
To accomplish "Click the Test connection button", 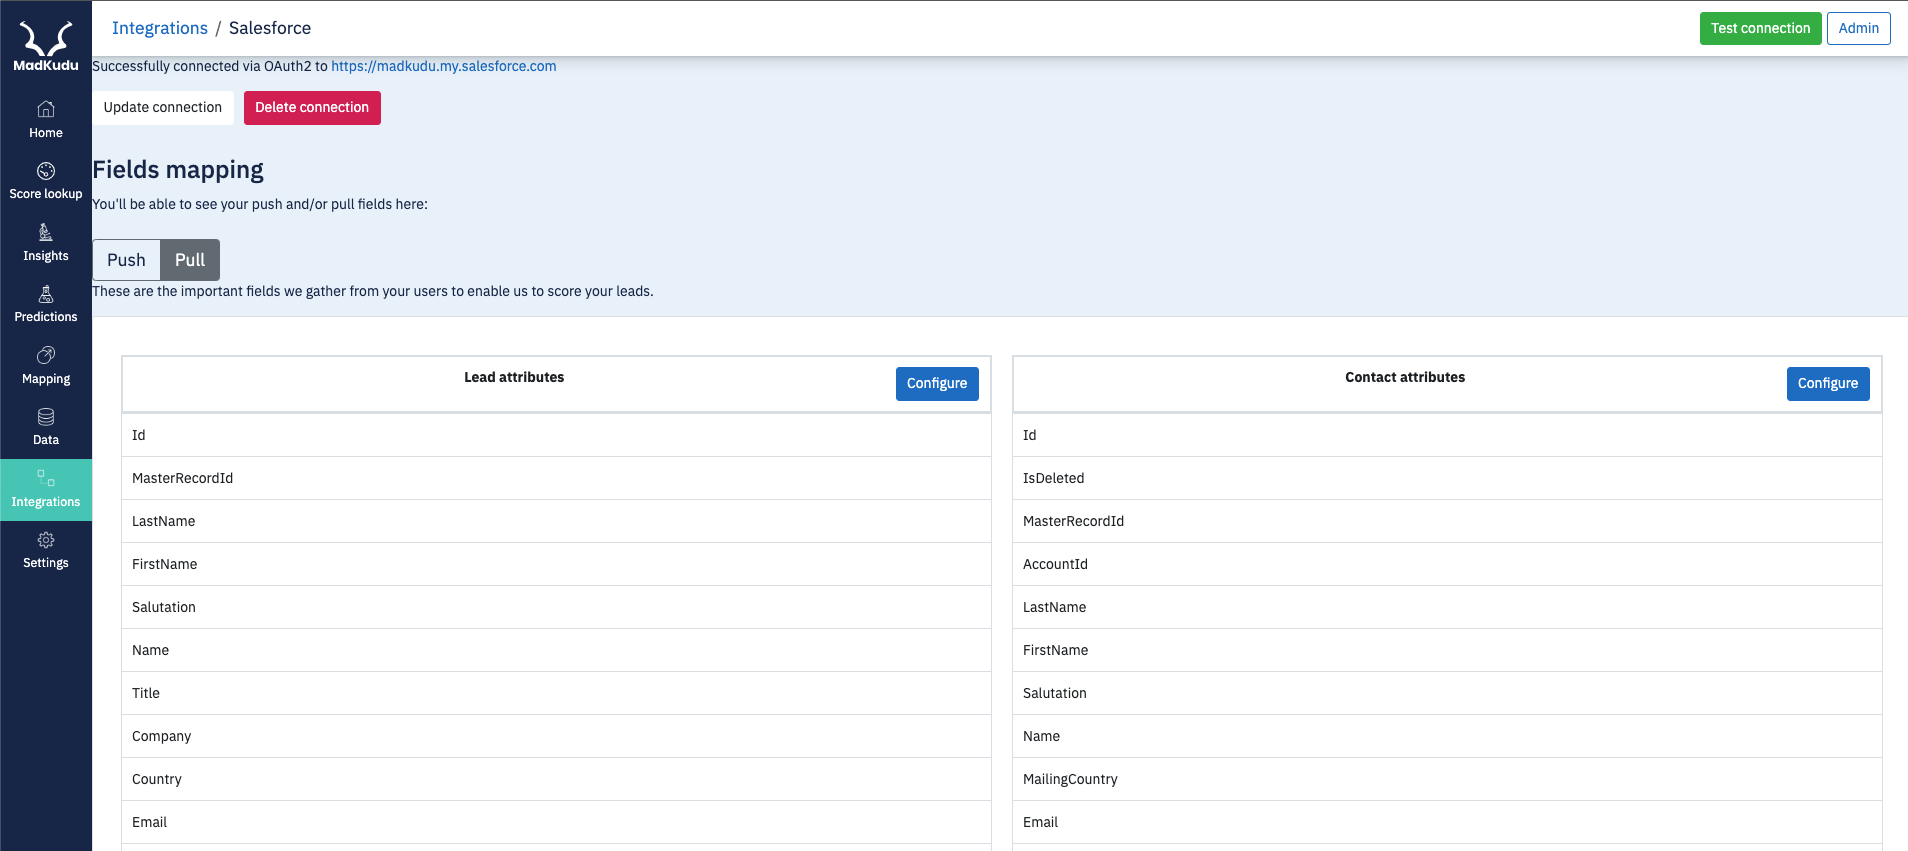I will (1760, 28).
